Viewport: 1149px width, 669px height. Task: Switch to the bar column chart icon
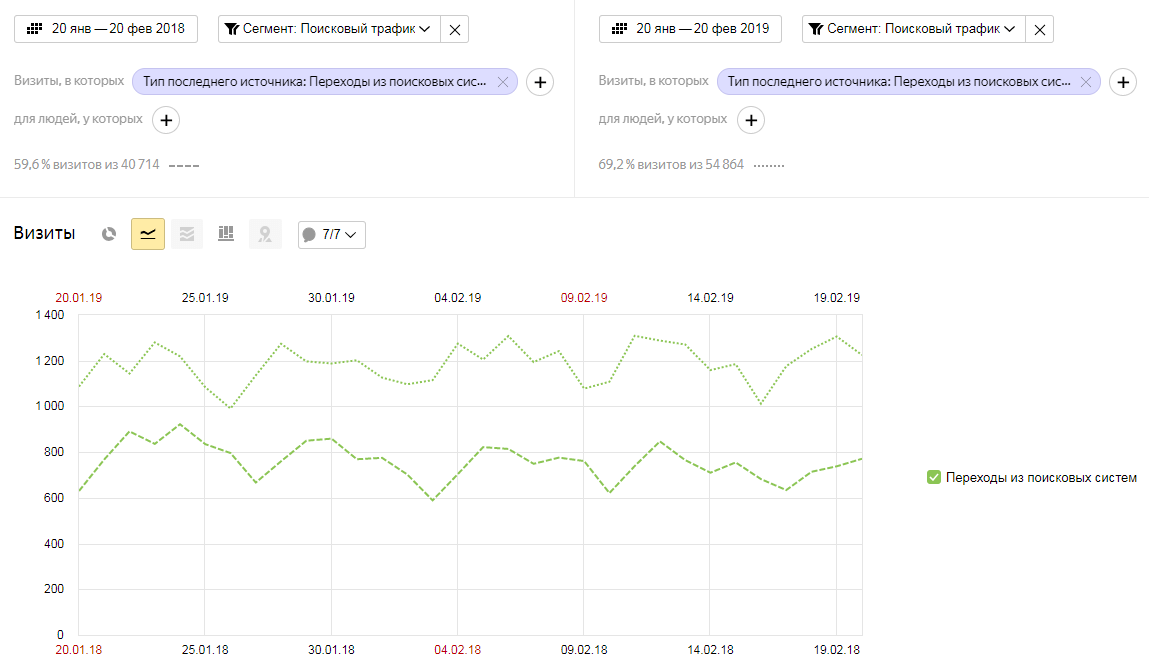(226, 234)
